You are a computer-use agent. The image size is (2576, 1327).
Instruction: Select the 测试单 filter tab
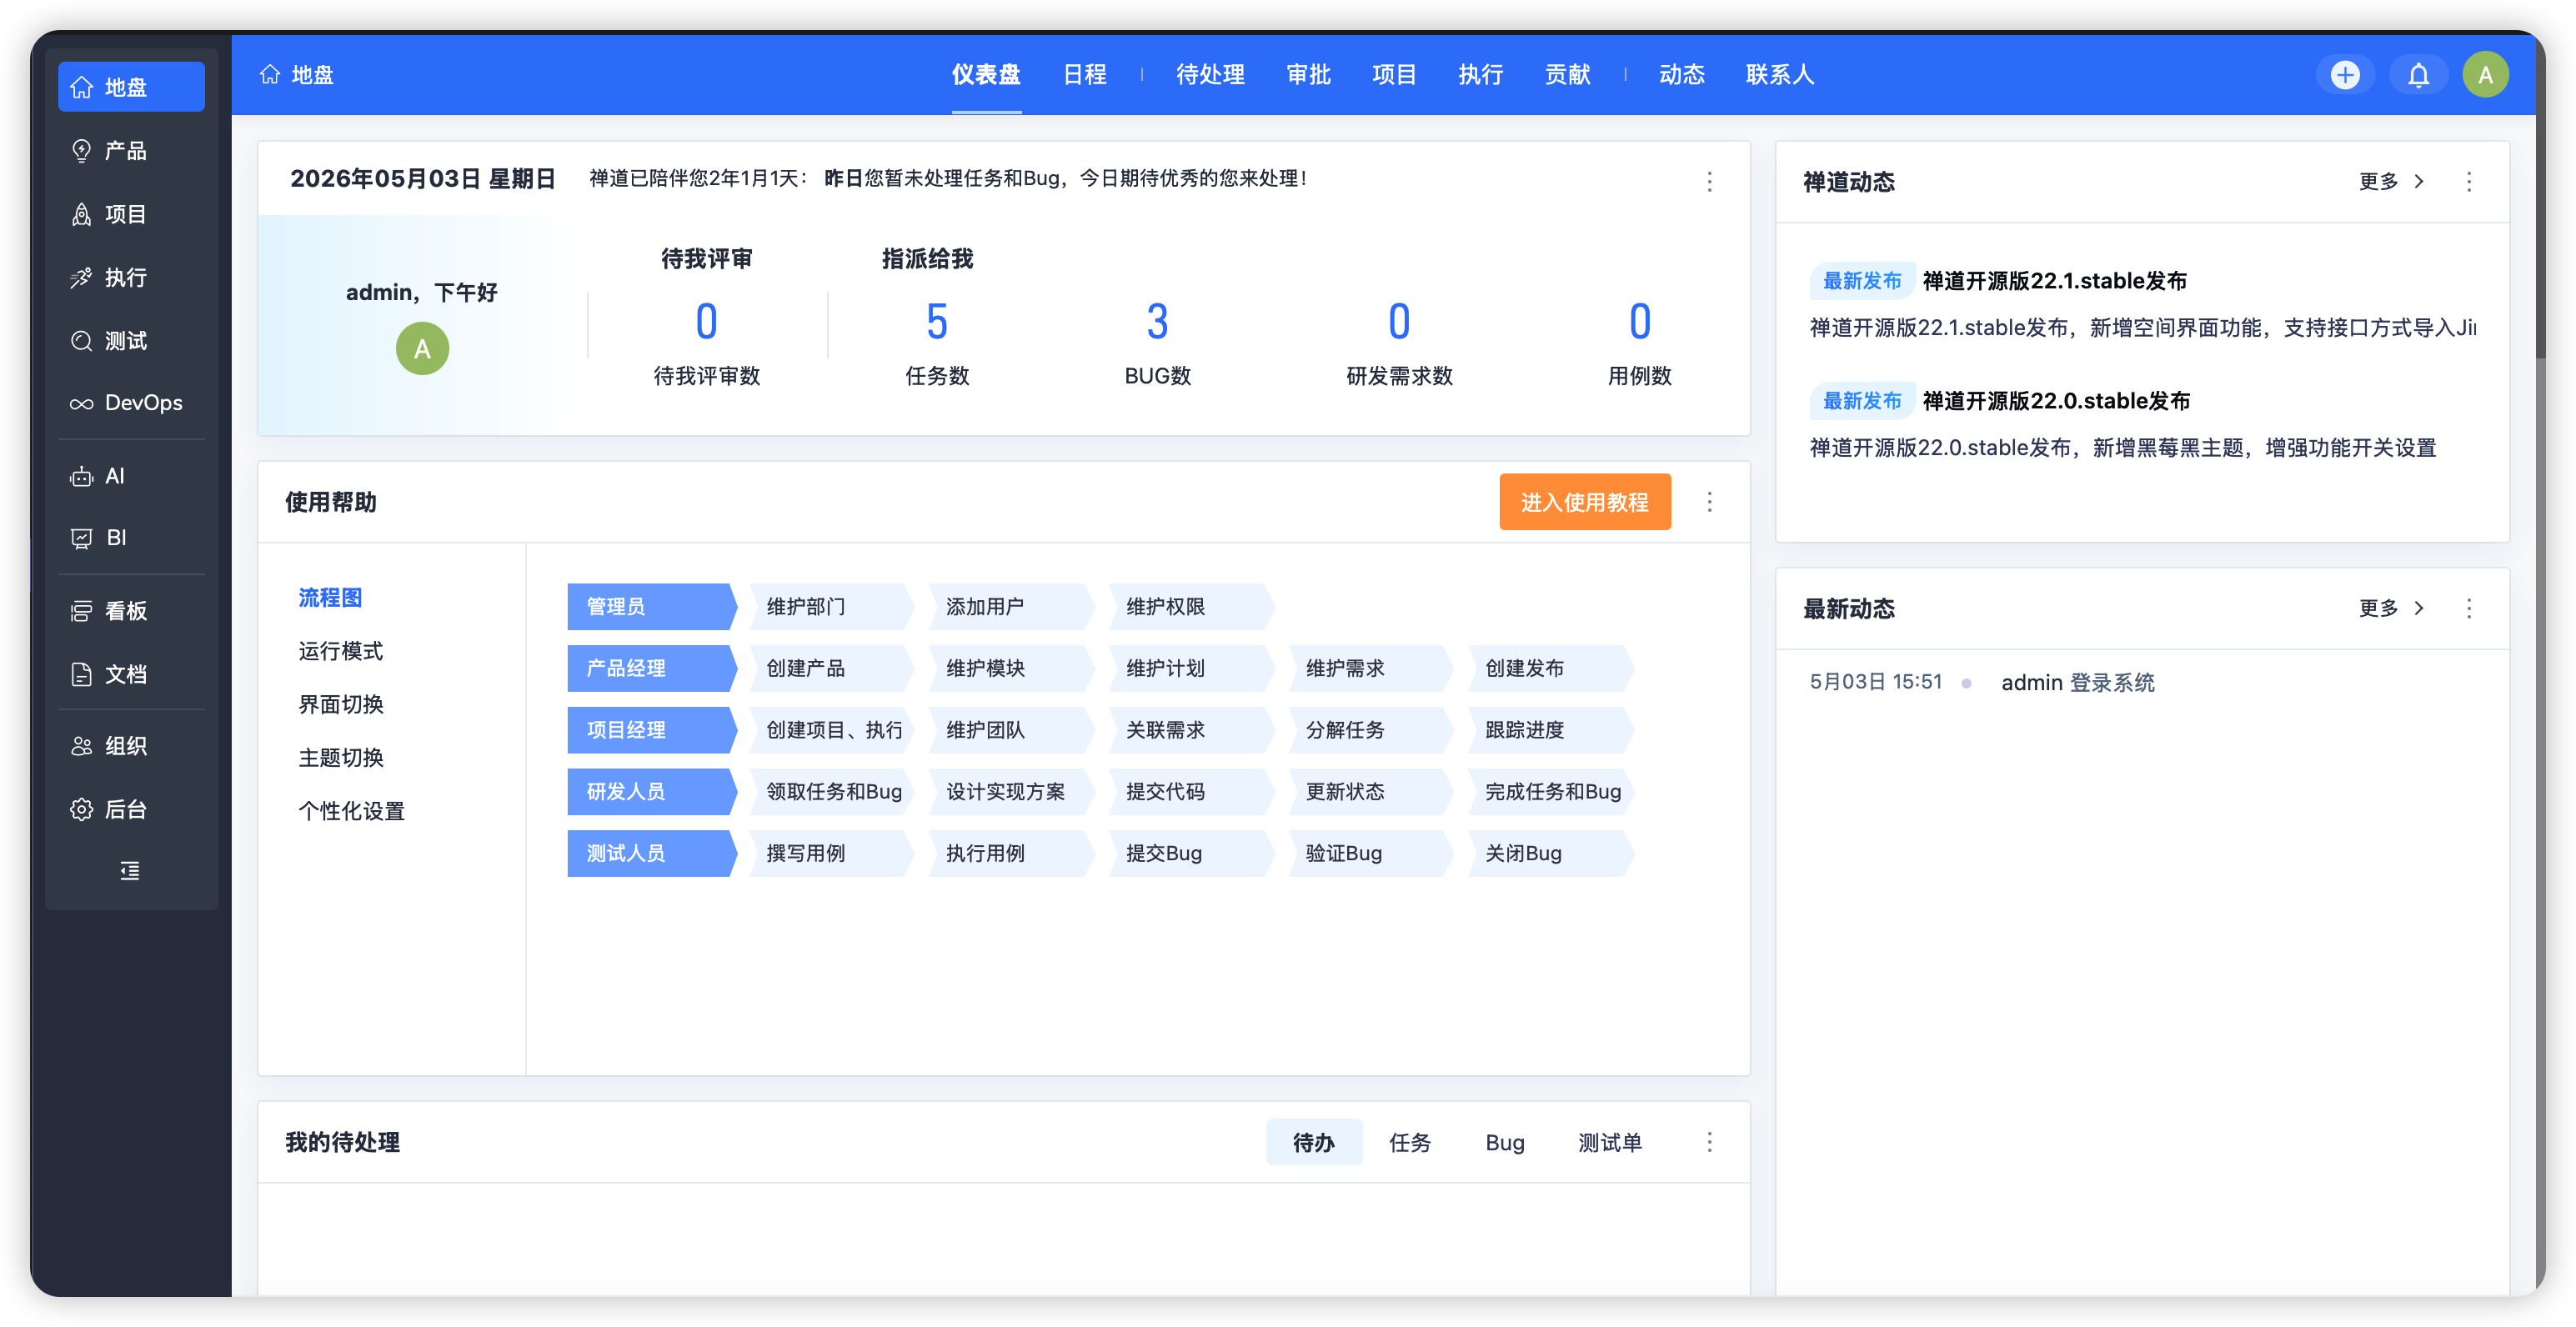point(1609,1142)
